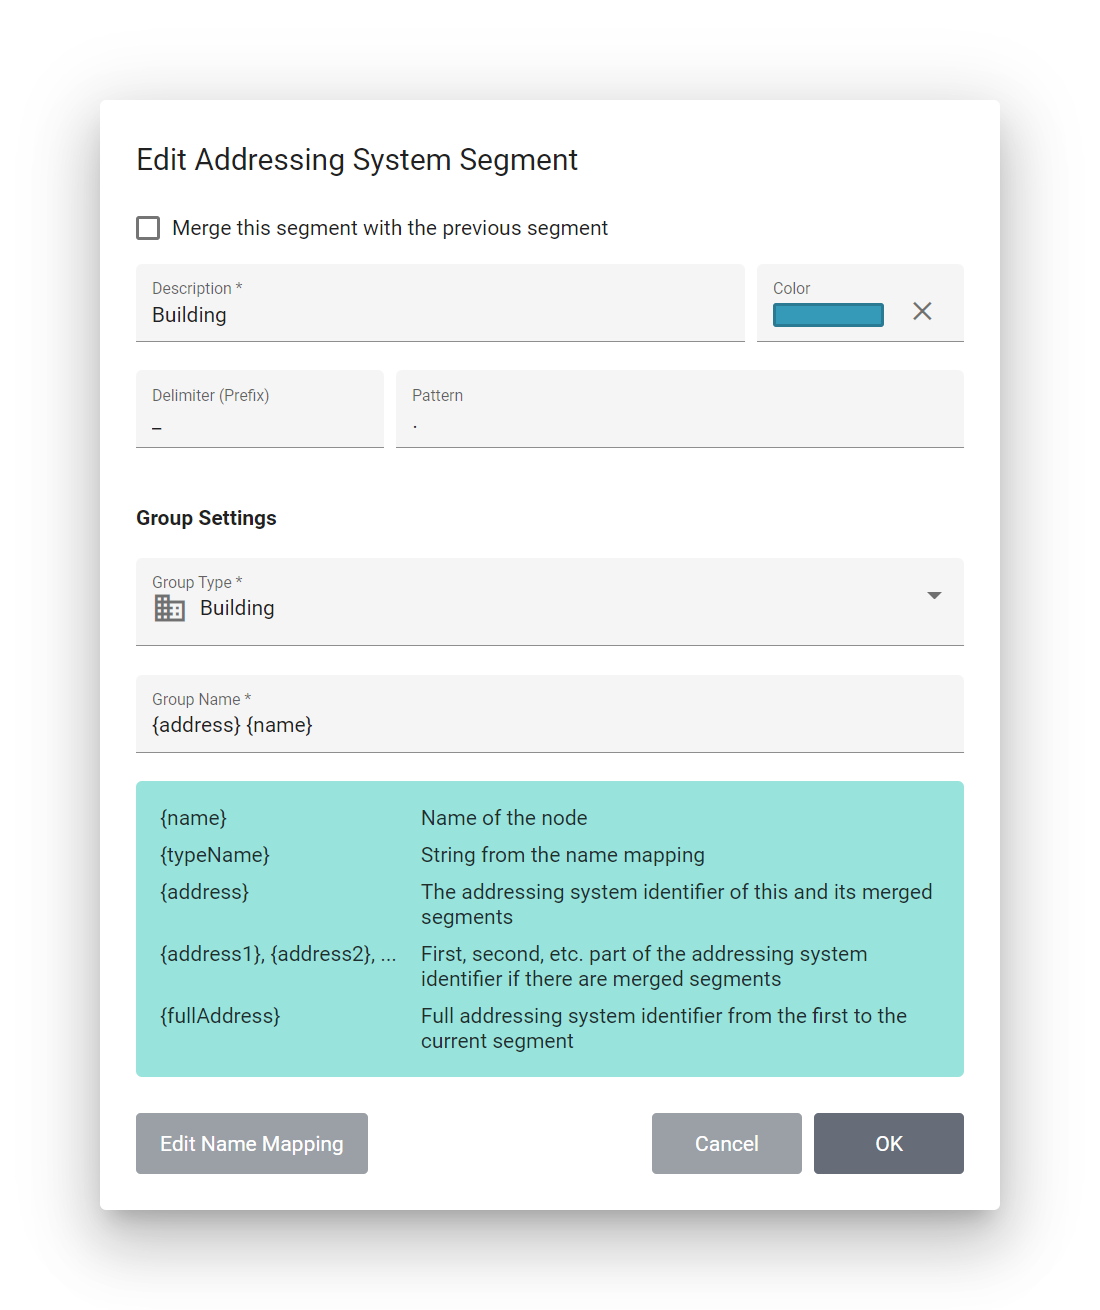Open Edit Name Mapping
This screenshot has width=1100, height=1310.
(x=252, y=1143)
